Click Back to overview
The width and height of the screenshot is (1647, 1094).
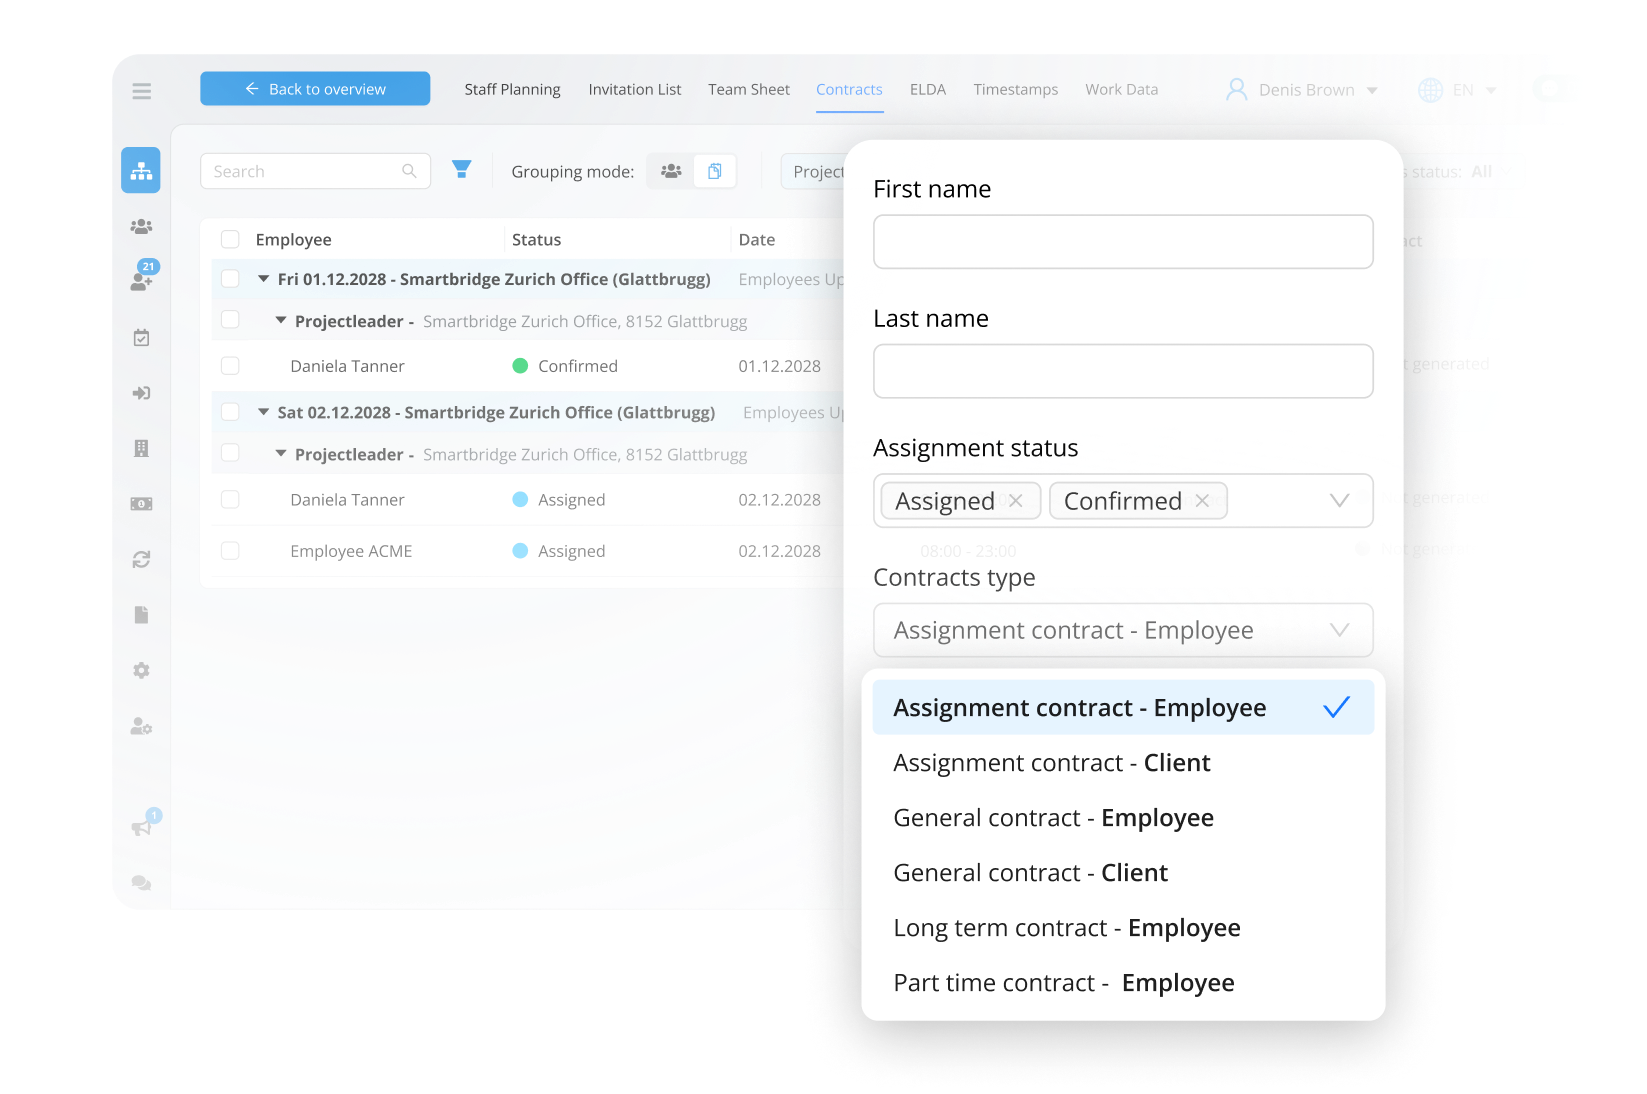[x=314, y=88]
